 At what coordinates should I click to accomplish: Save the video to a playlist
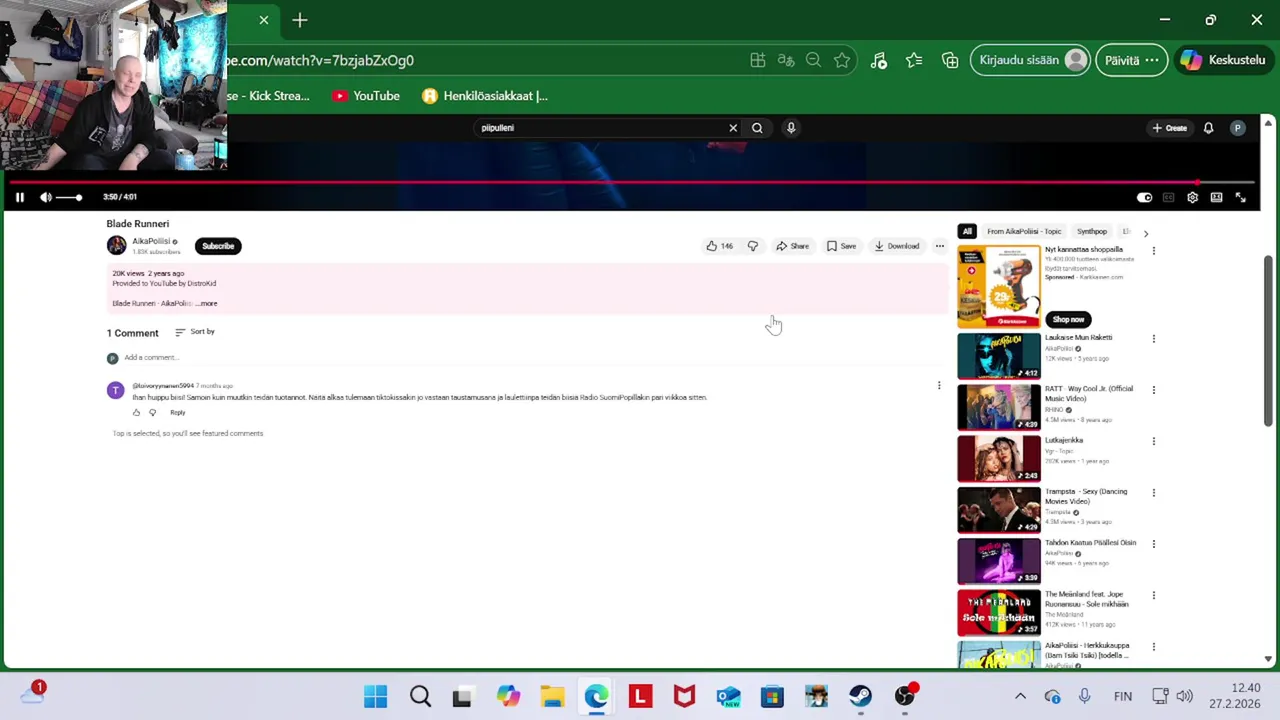pos(841,246)
